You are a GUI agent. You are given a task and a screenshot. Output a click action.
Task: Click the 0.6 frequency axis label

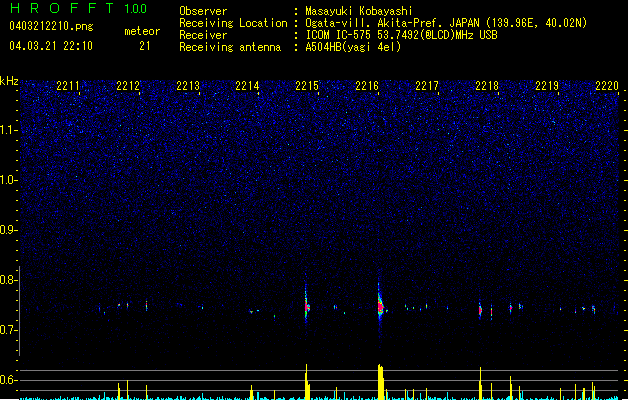[x=8, y=380]
